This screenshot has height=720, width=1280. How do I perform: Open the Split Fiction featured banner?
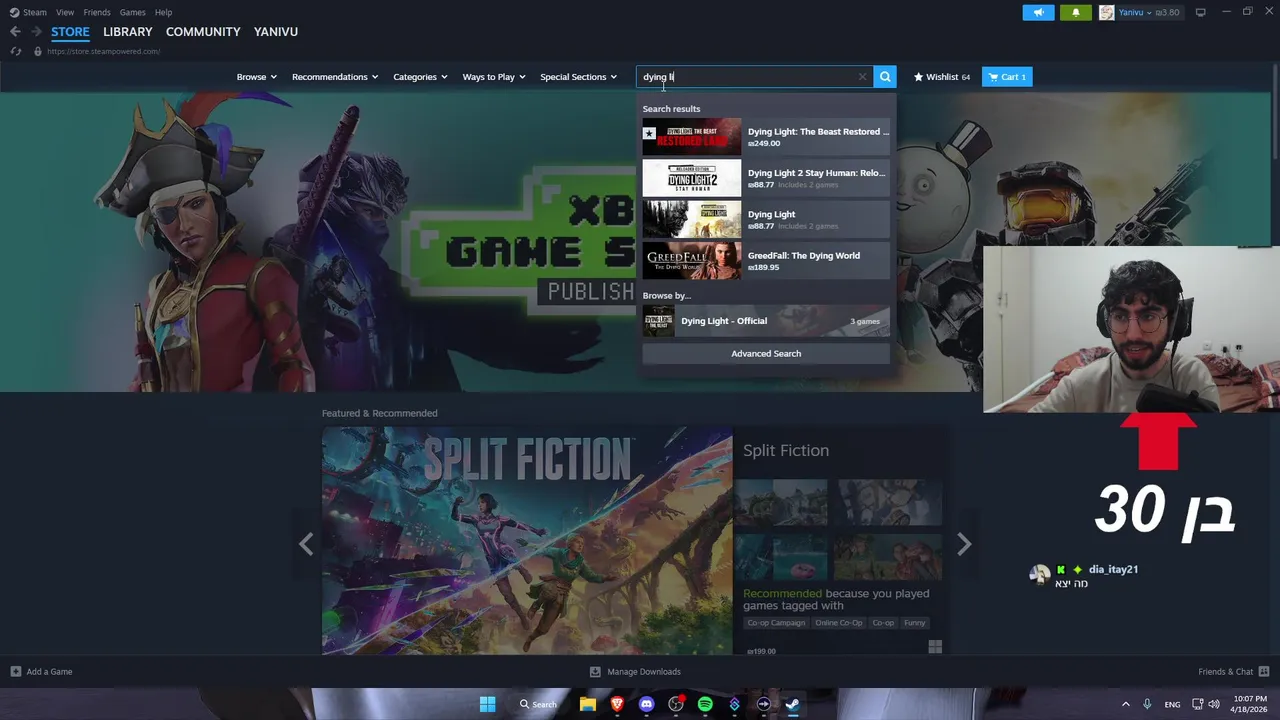[x=527, y=541]
